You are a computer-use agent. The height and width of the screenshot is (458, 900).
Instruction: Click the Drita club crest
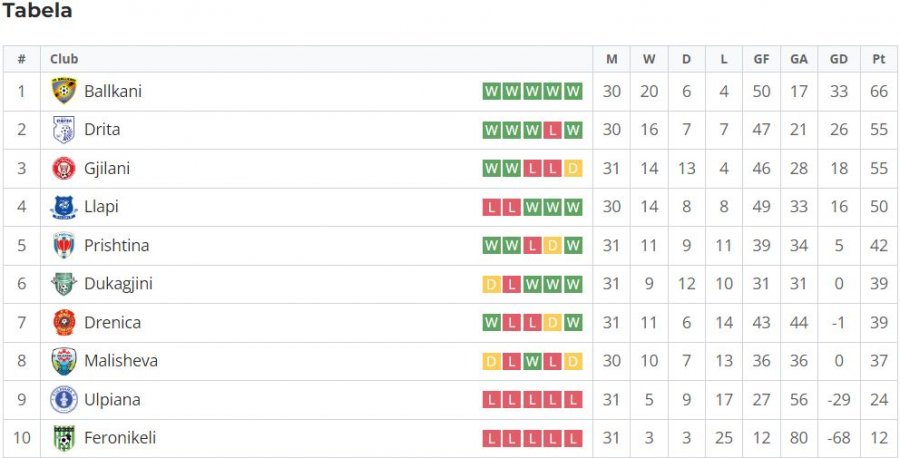coord(64,130)
